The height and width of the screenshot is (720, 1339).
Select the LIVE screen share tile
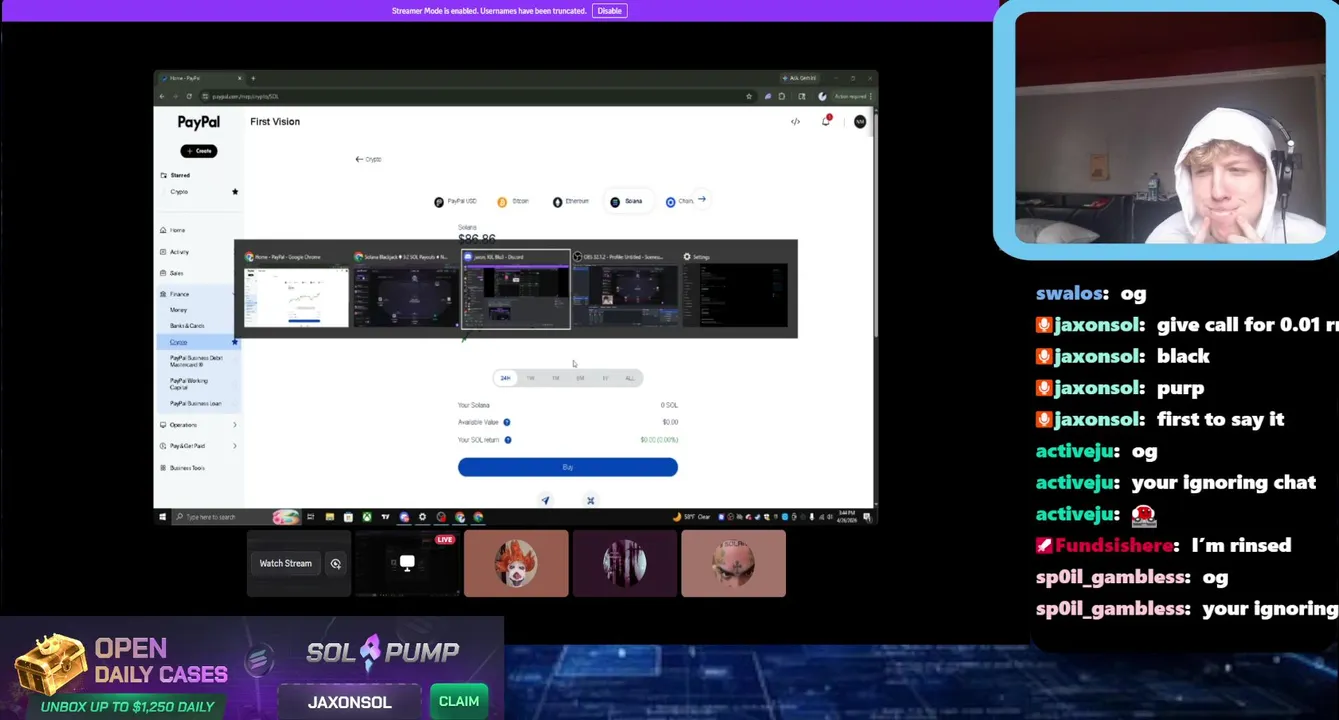point(407,564)
